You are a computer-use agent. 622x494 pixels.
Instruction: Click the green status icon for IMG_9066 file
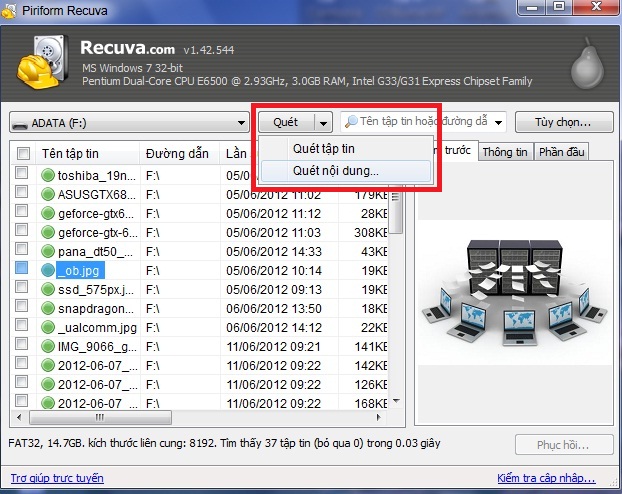pyautogui.click(x=48, y=346)
